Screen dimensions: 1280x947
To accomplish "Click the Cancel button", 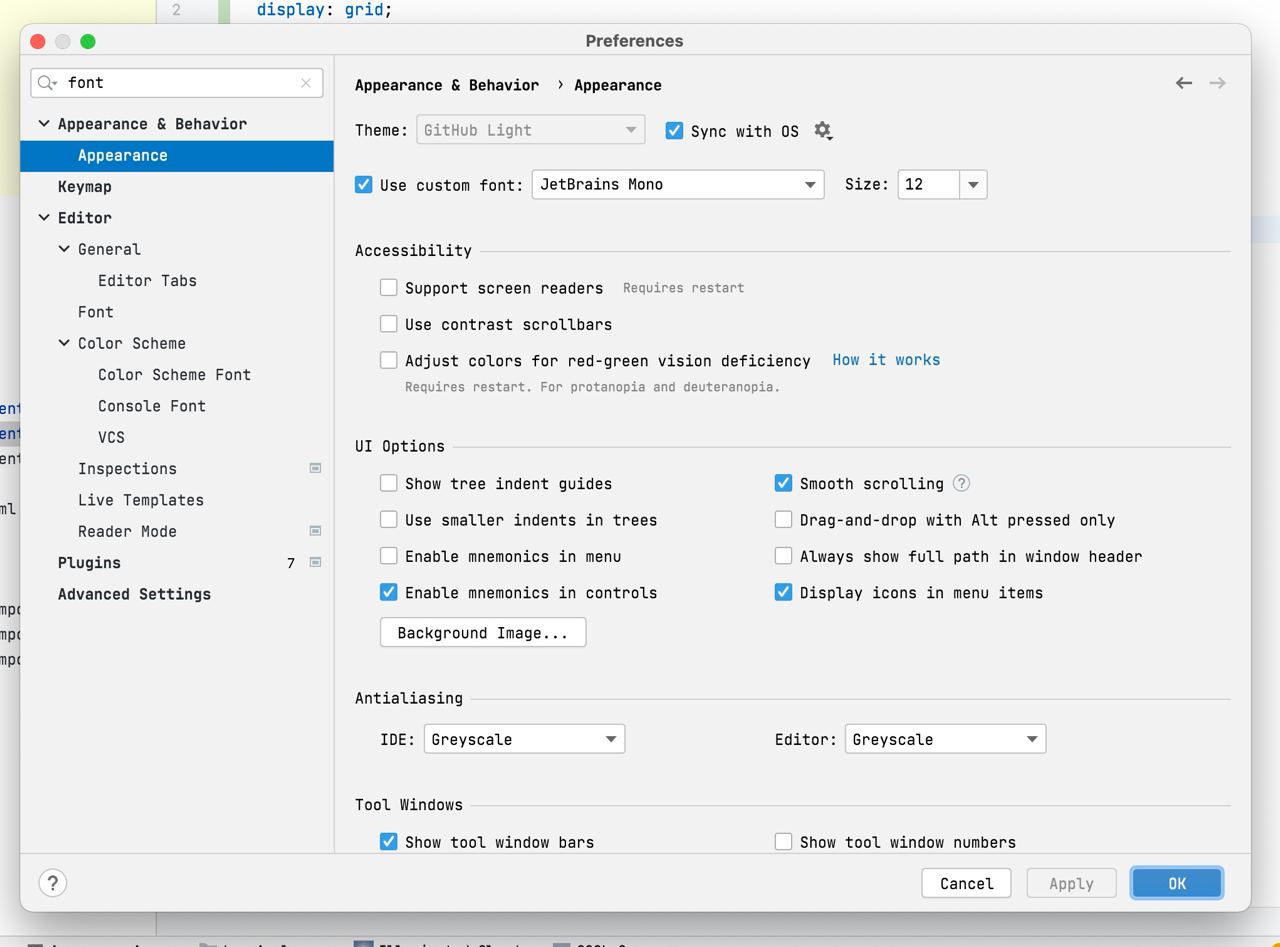I will click(x=966, y=883).
